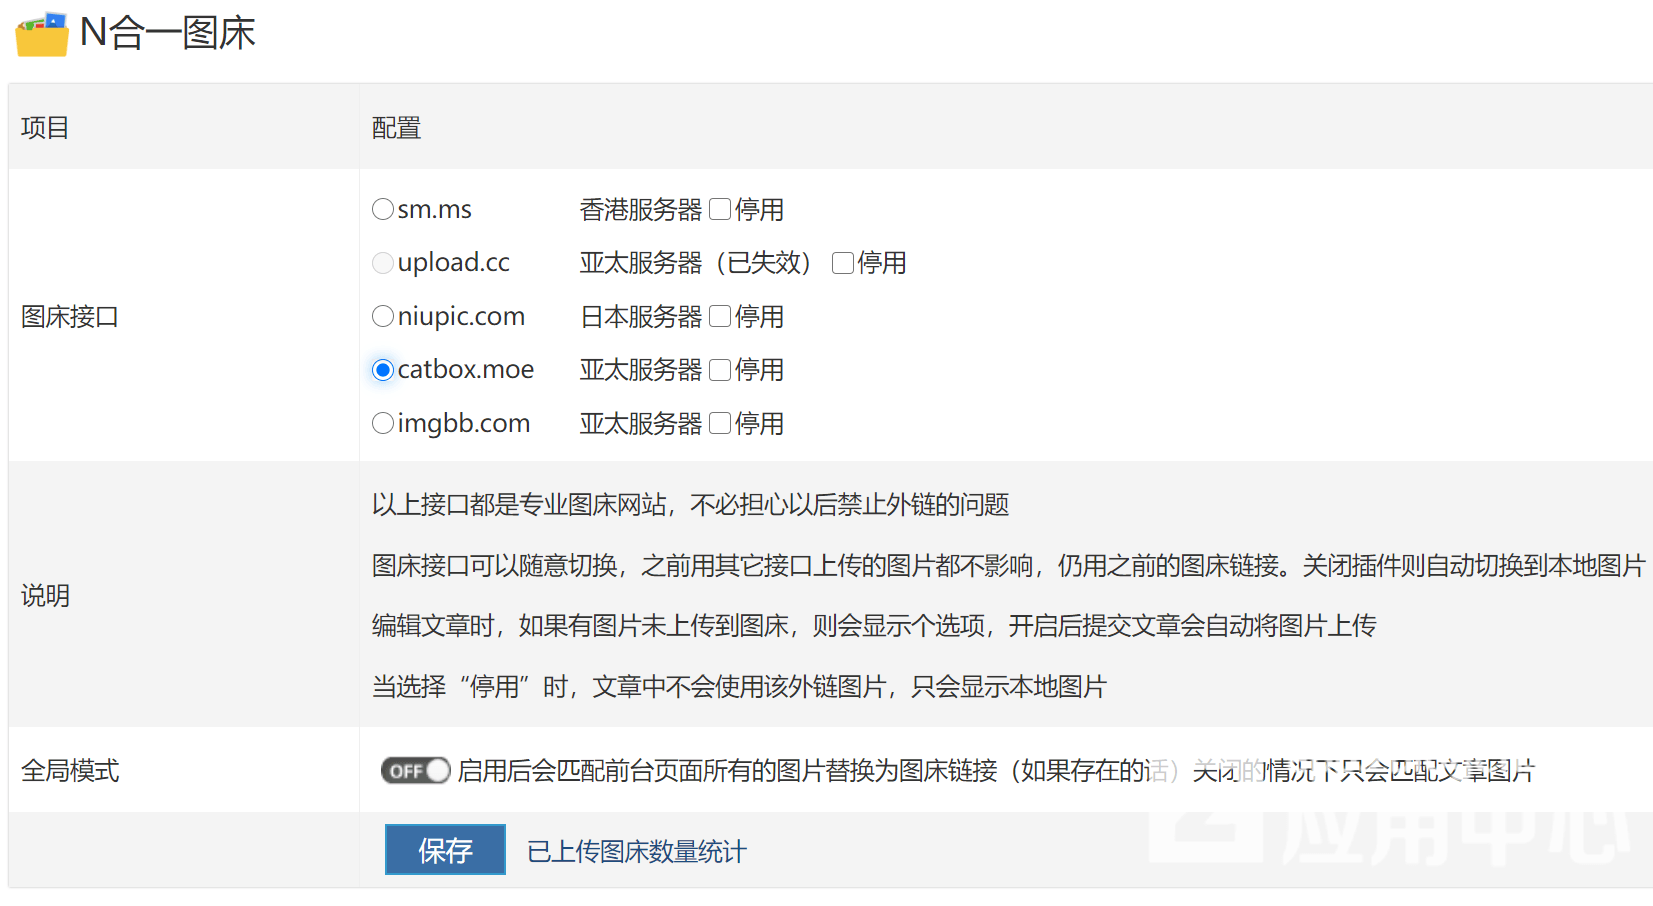Click the 说明 row label
The height and width of the screenshot is (906, 1653).
coord(45,596)
